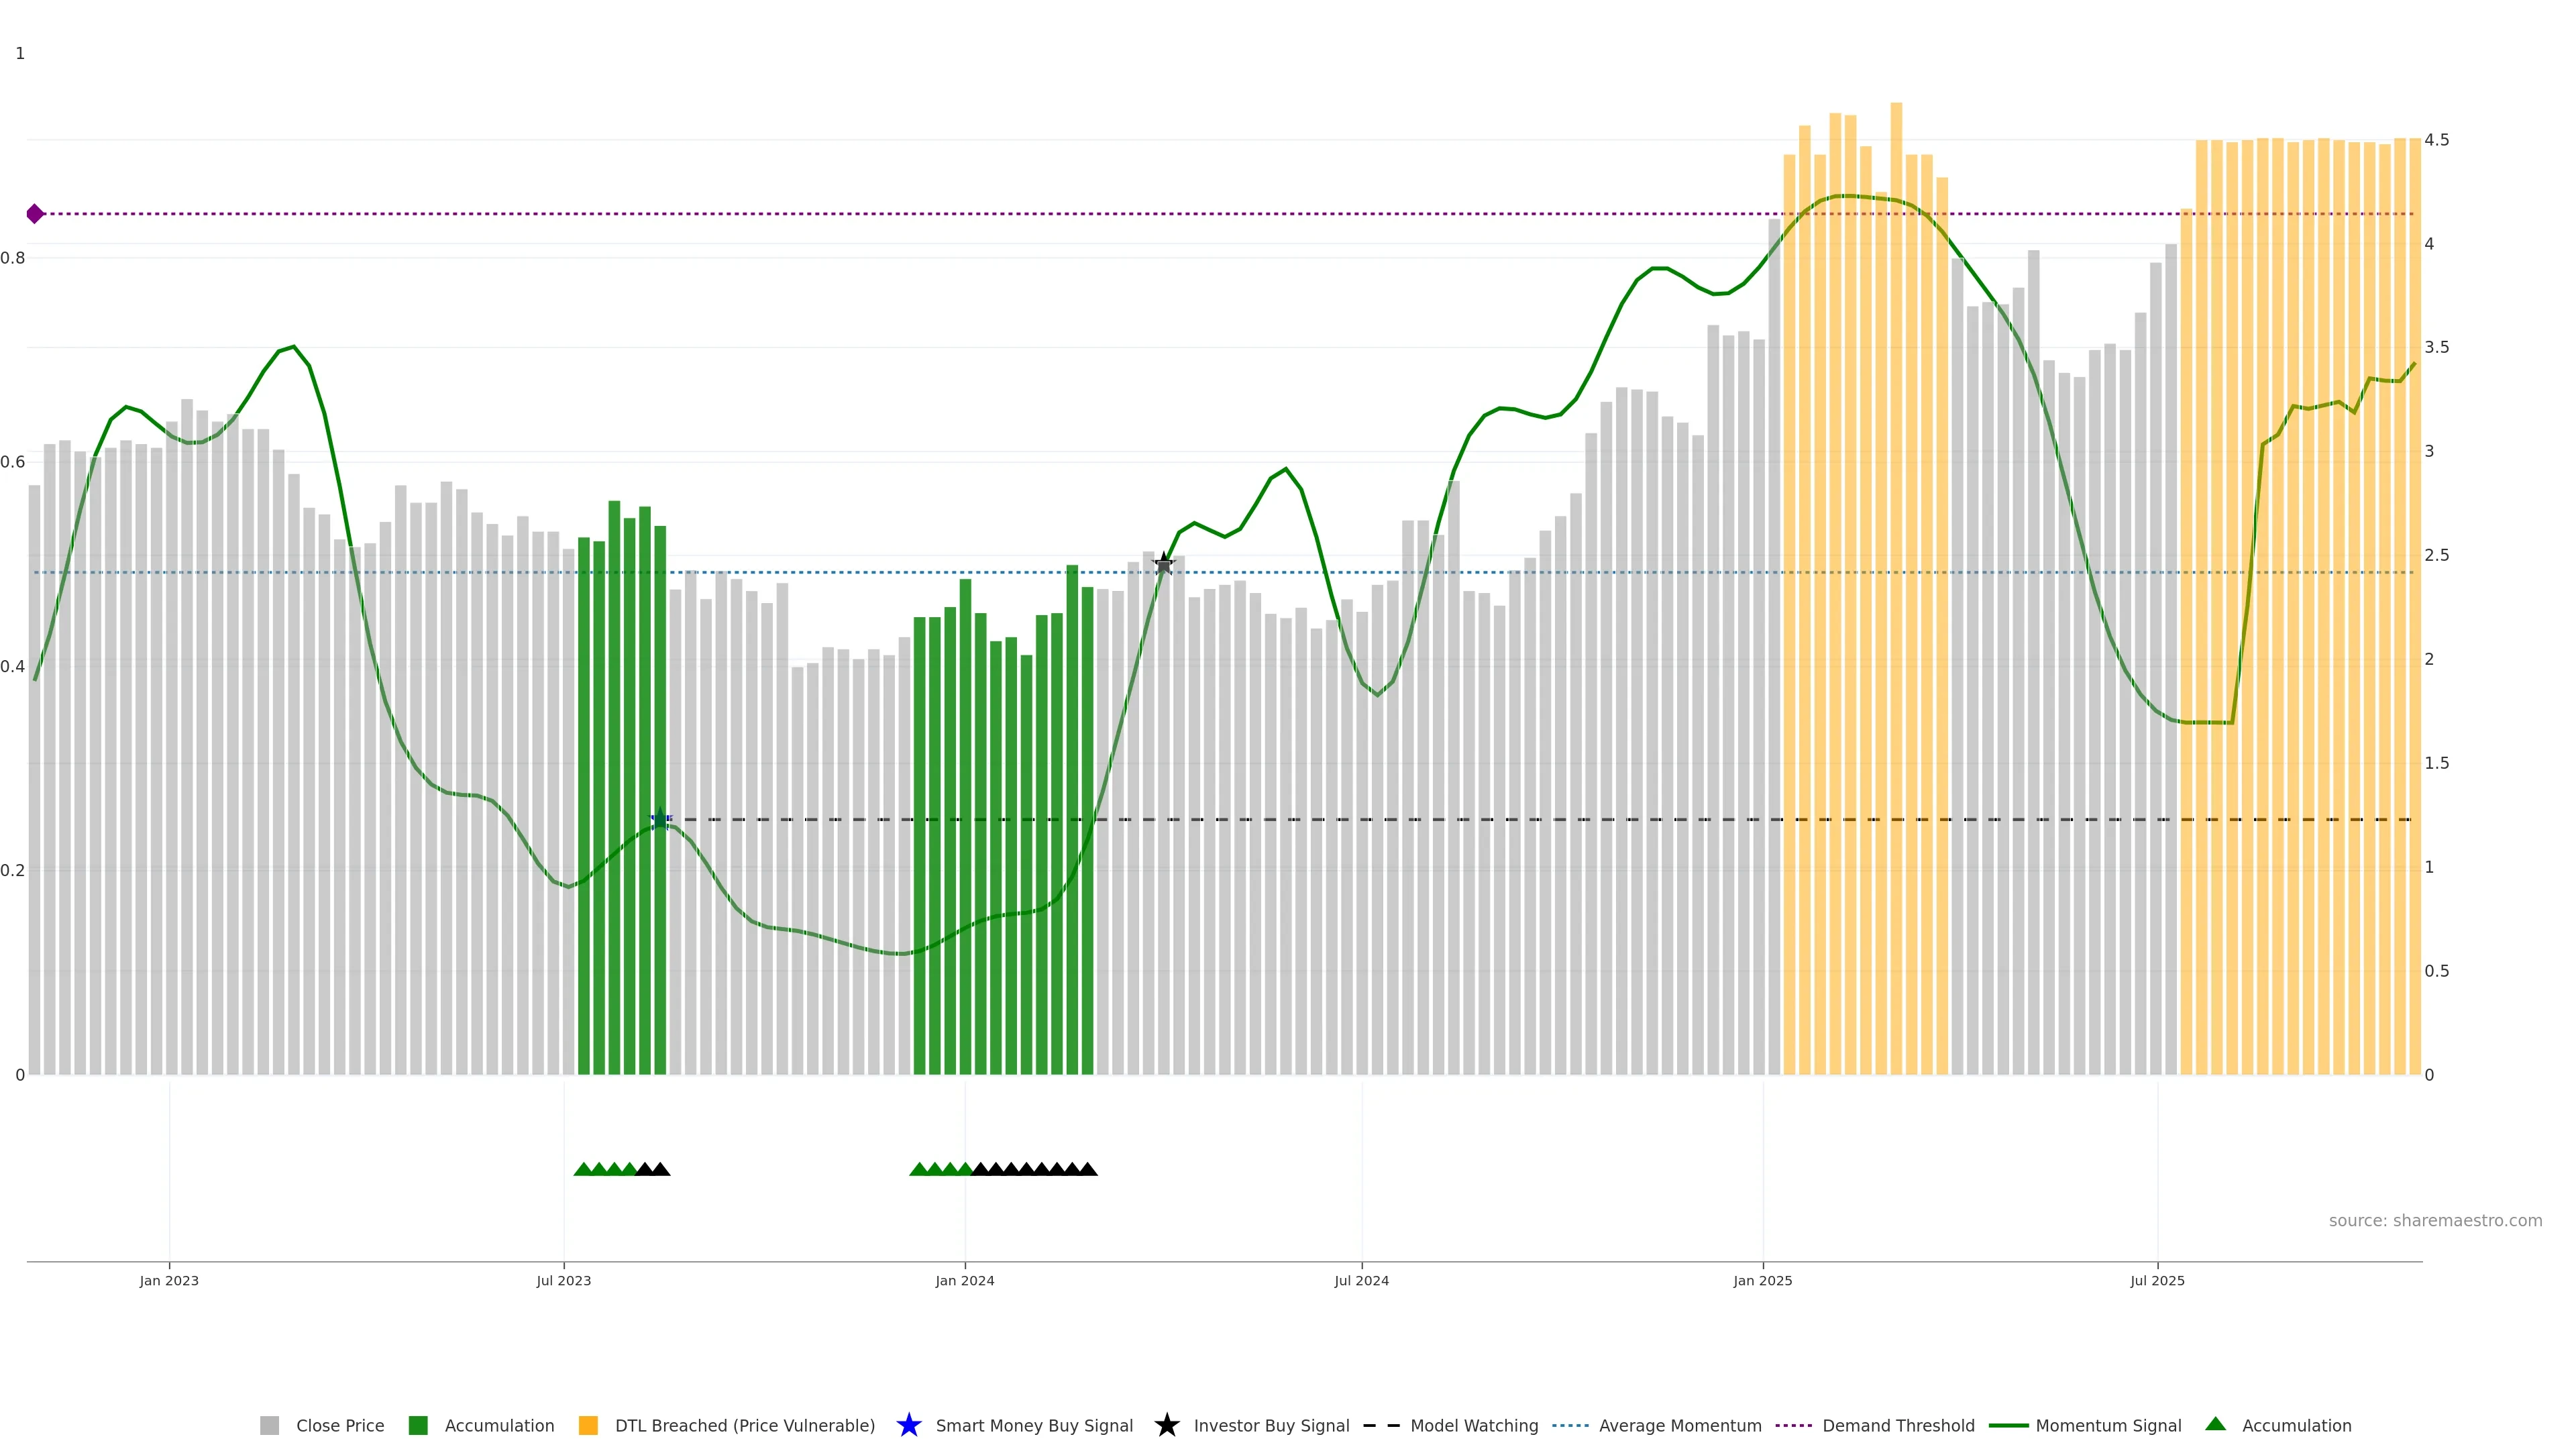Click the green triangle Accumulation legend icon

(x=2215, y=1424)
